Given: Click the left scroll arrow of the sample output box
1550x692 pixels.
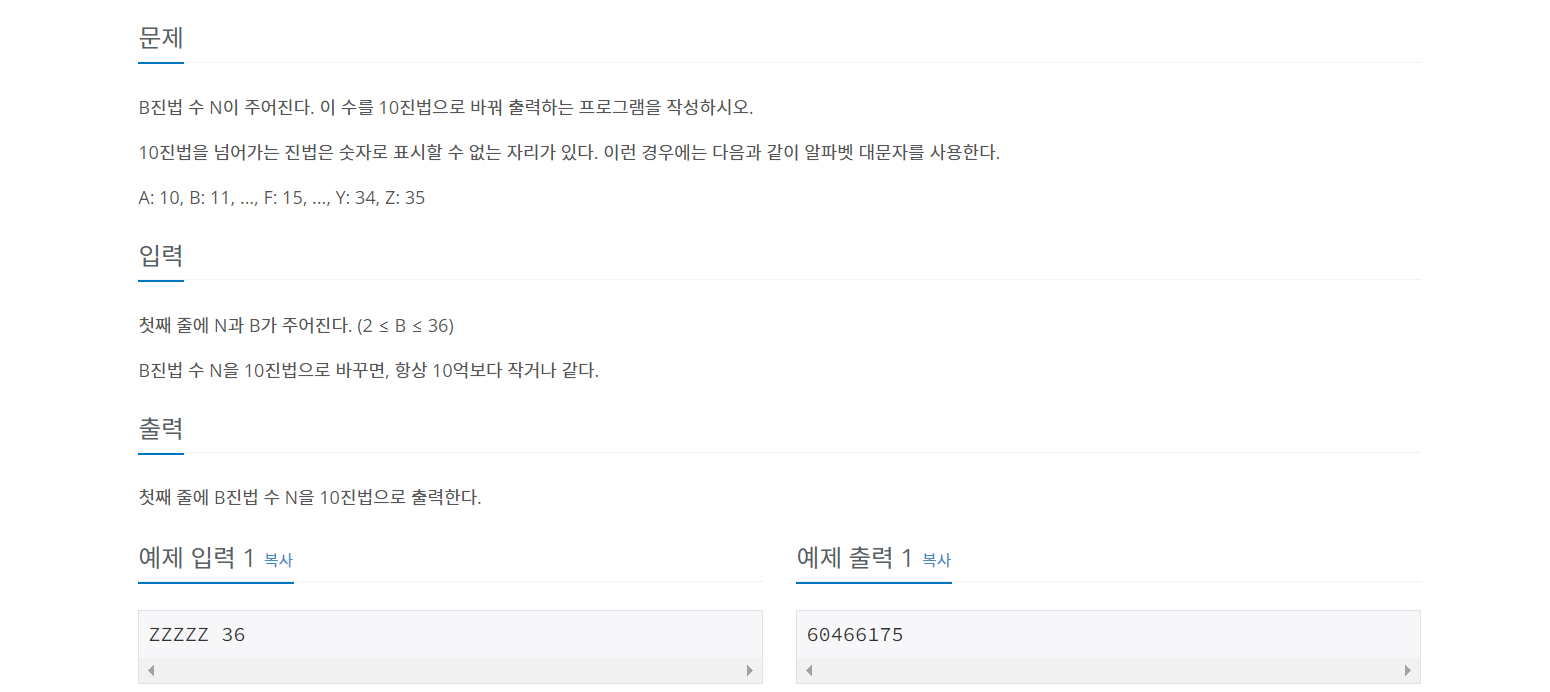Looking at the screenshot, I should 808,670.
